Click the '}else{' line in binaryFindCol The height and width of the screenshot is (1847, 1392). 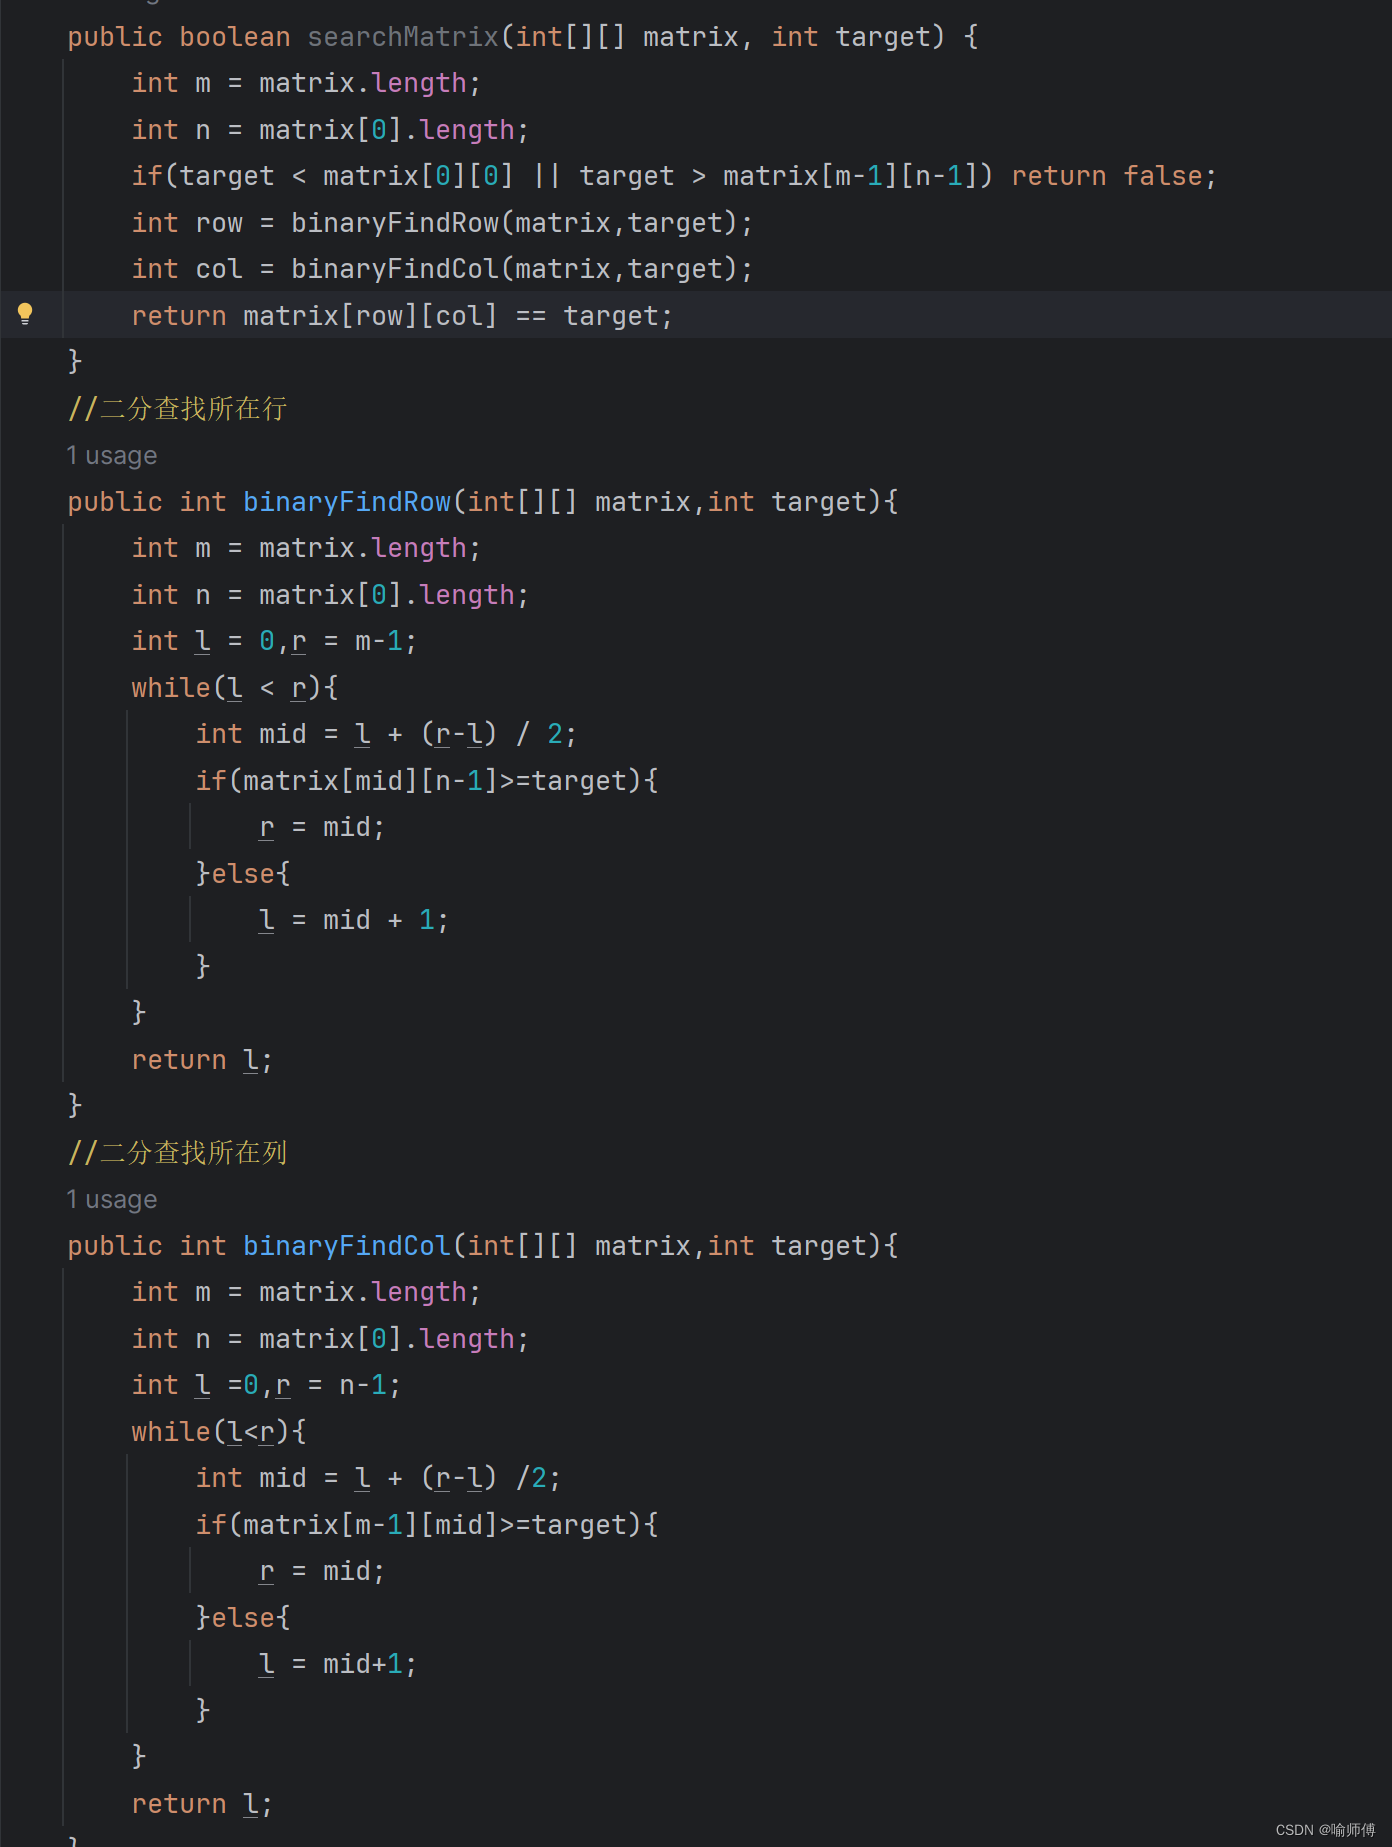pyautogui.click(x=243, y=1618)
